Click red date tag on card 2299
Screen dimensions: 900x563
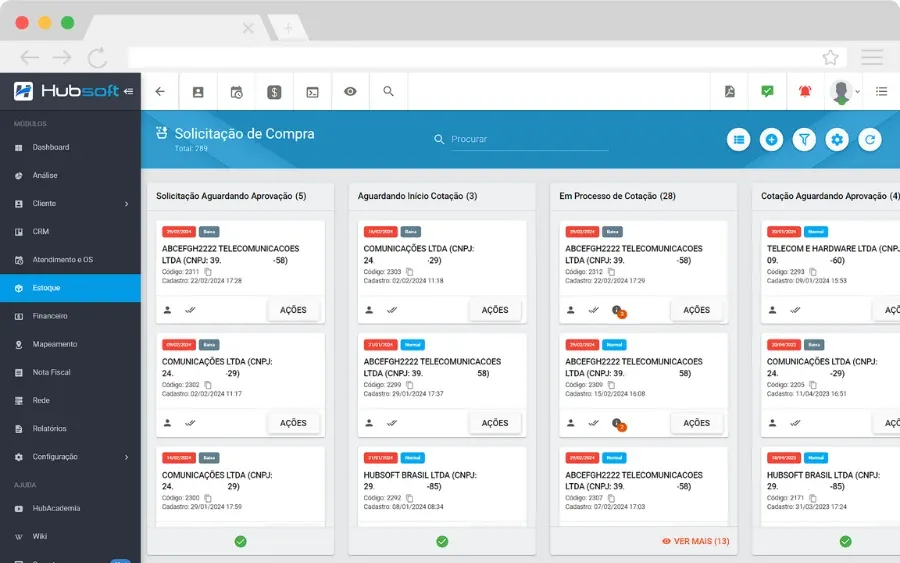pos(381,345)
